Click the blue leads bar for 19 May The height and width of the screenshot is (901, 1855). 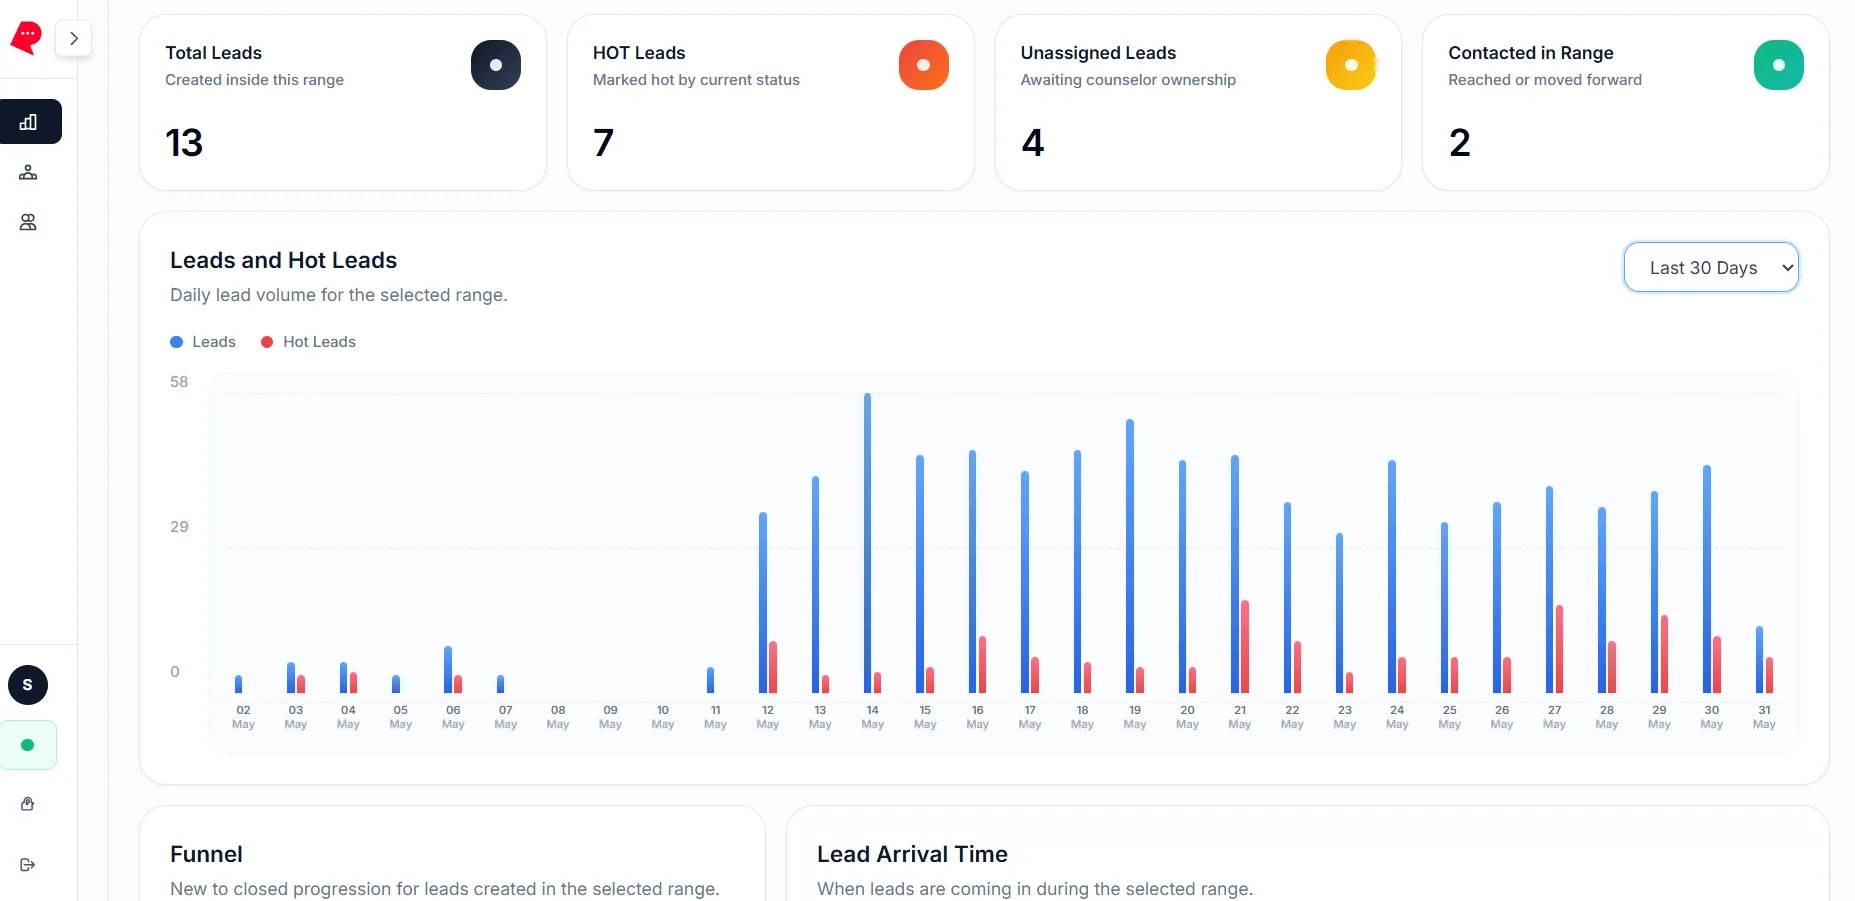[1130, 556]
